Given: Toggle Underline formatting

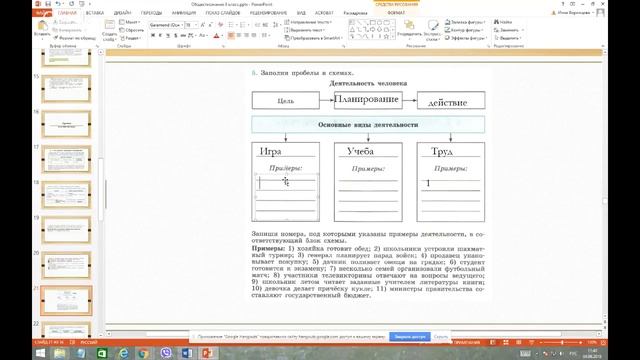Looking at the screenshot, I should [168, 36].
